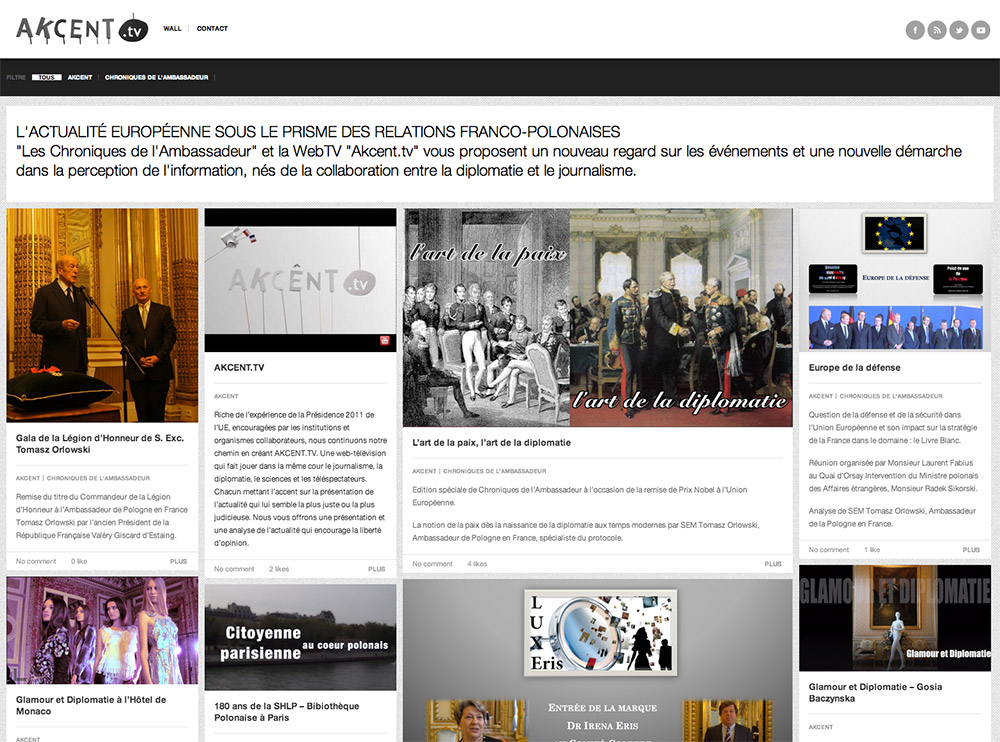This screenshot has width=1000, height=742.
Task: Open 'No comment' on the Gala card
Action: tap(36, 561)
